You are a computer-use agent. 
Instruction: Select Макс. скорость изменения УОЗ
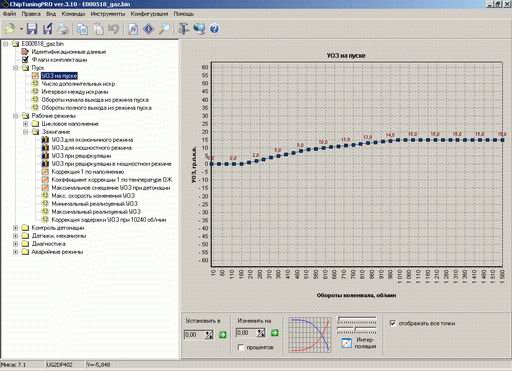tap(93, 196)
